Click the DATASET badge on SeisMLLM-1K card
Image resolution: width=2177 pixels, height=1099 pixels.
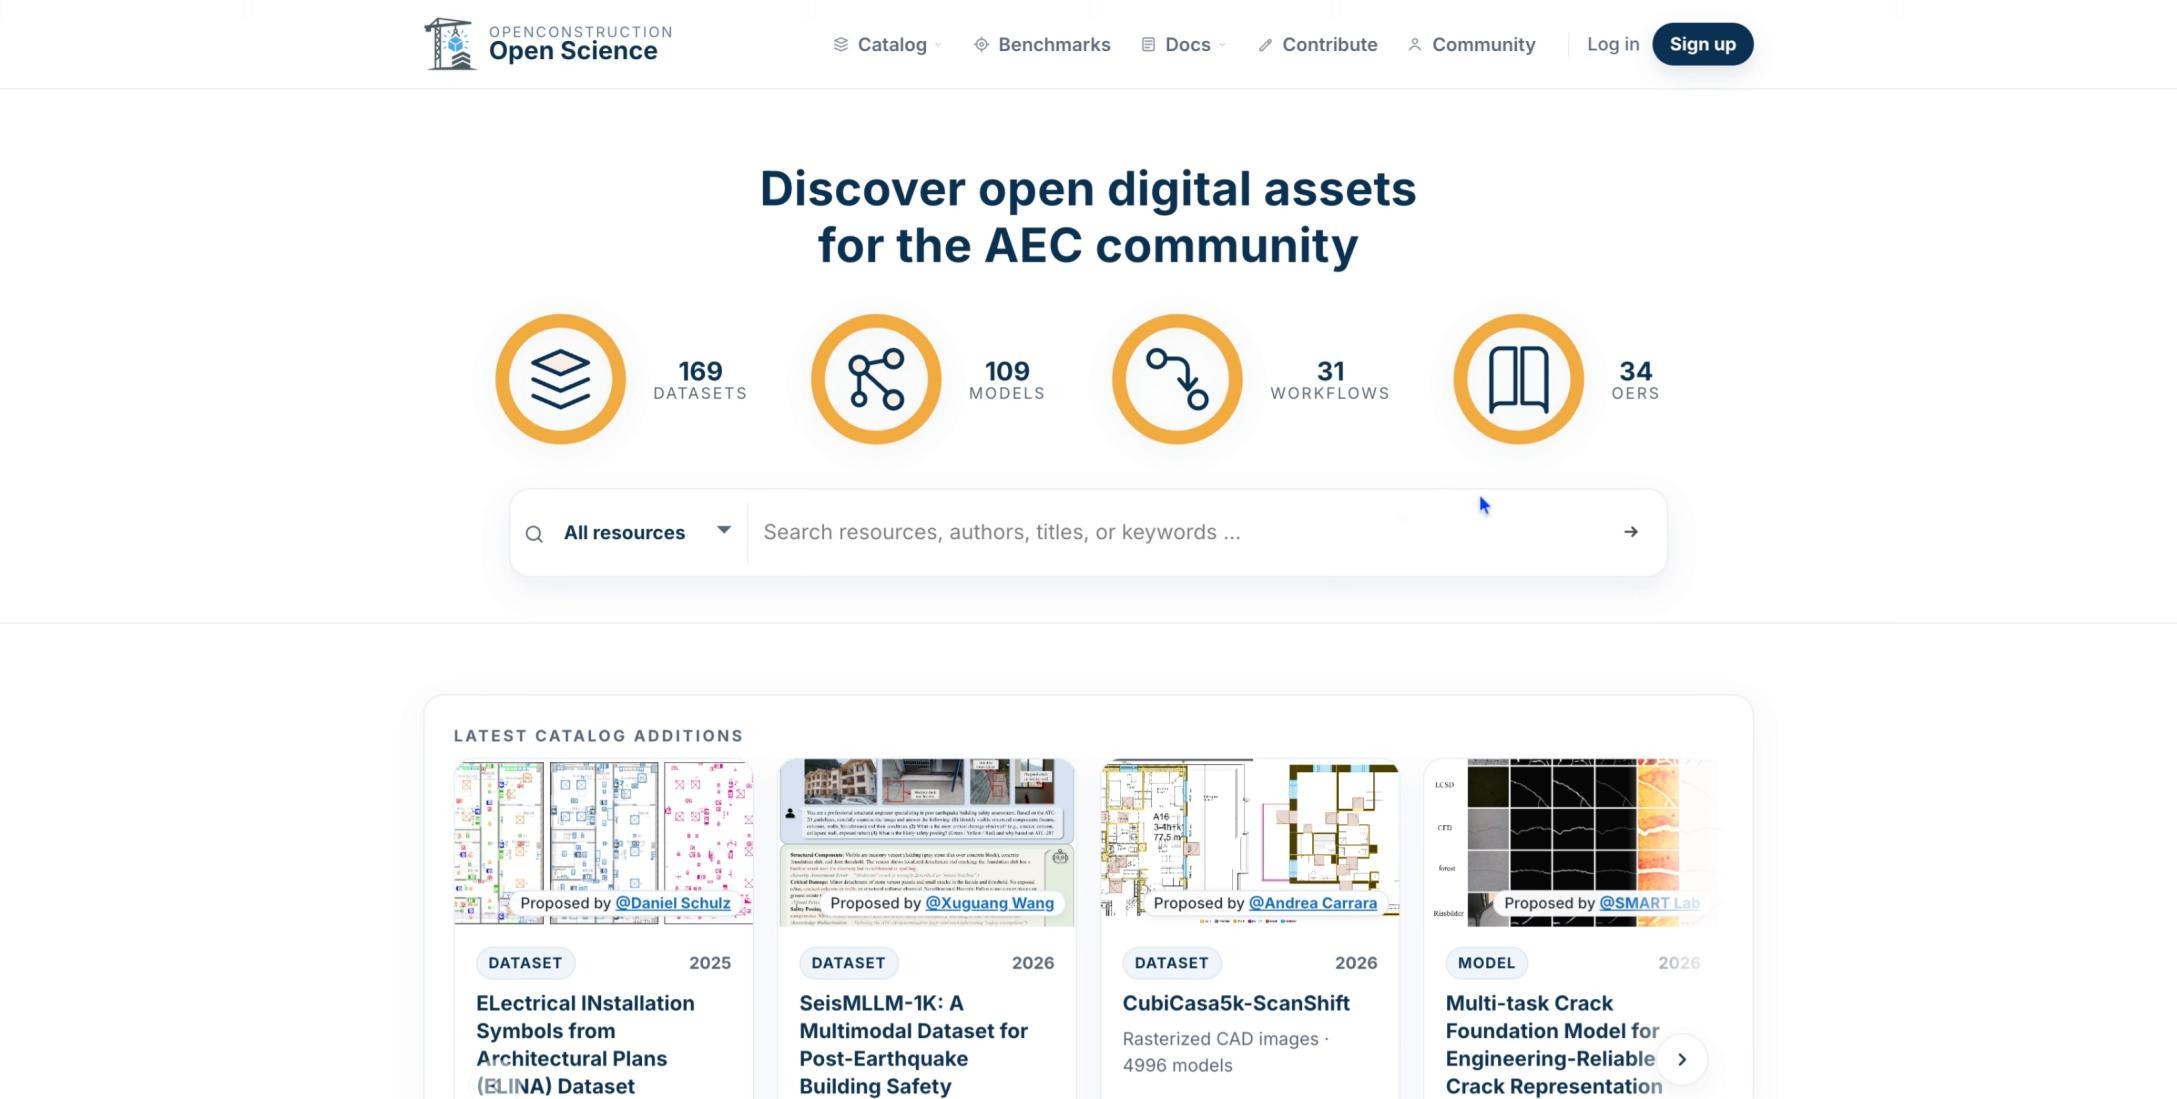coord(848,963)
